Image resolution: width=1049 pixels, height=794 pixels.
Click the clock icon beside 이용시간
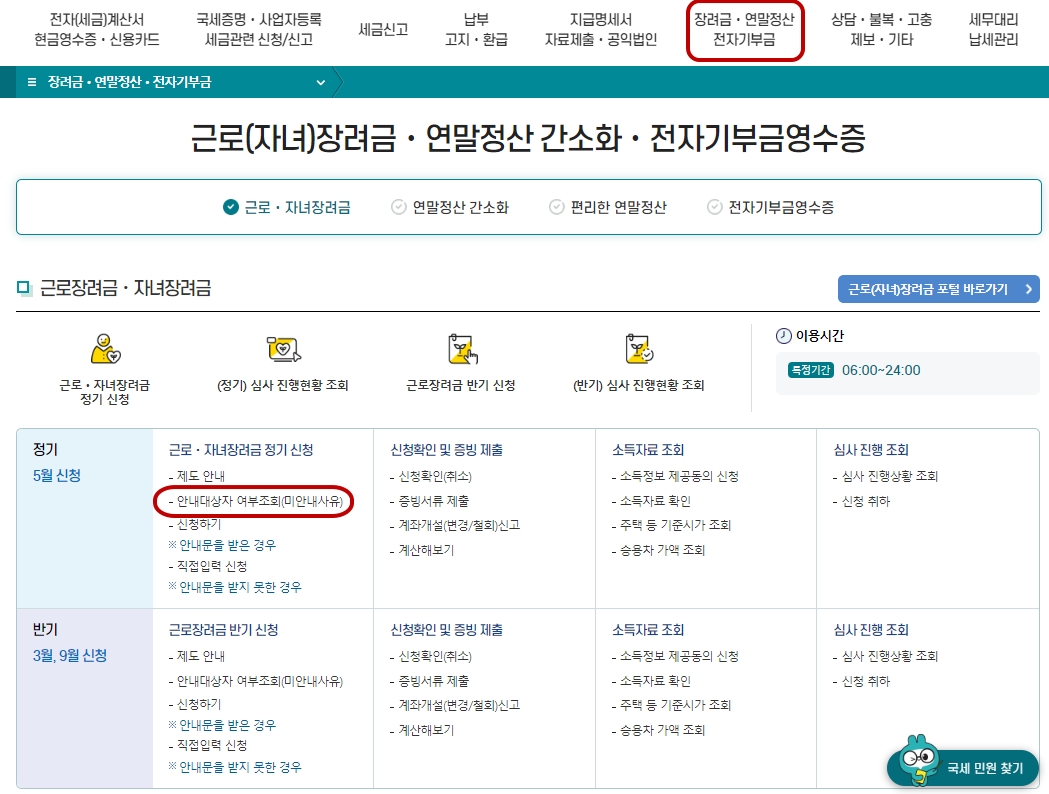coord(785,334)
